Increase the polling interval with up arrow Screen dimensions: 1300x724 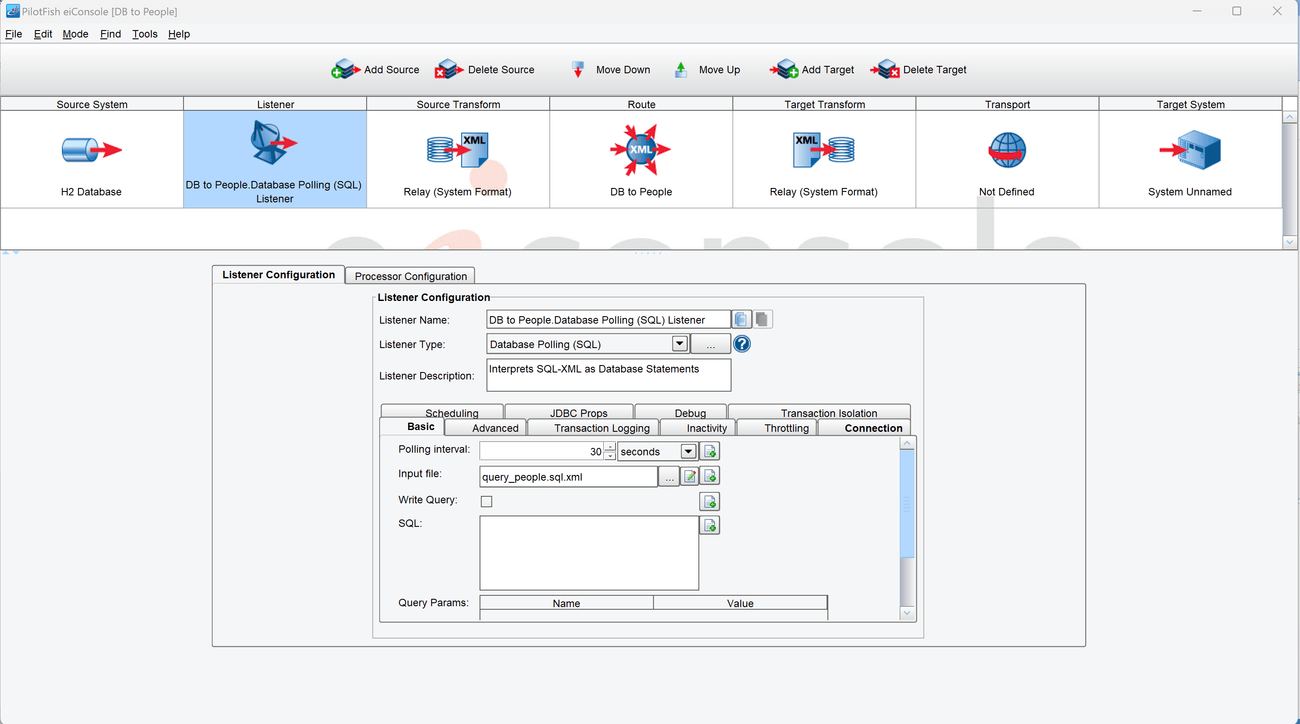610,447
